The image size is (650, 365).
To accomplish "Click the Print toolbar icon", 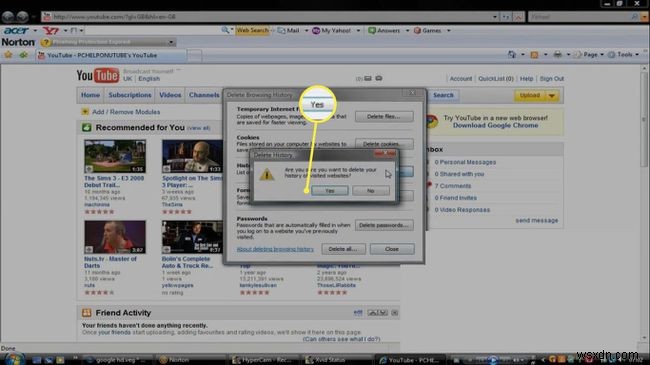I will point(558,55).
